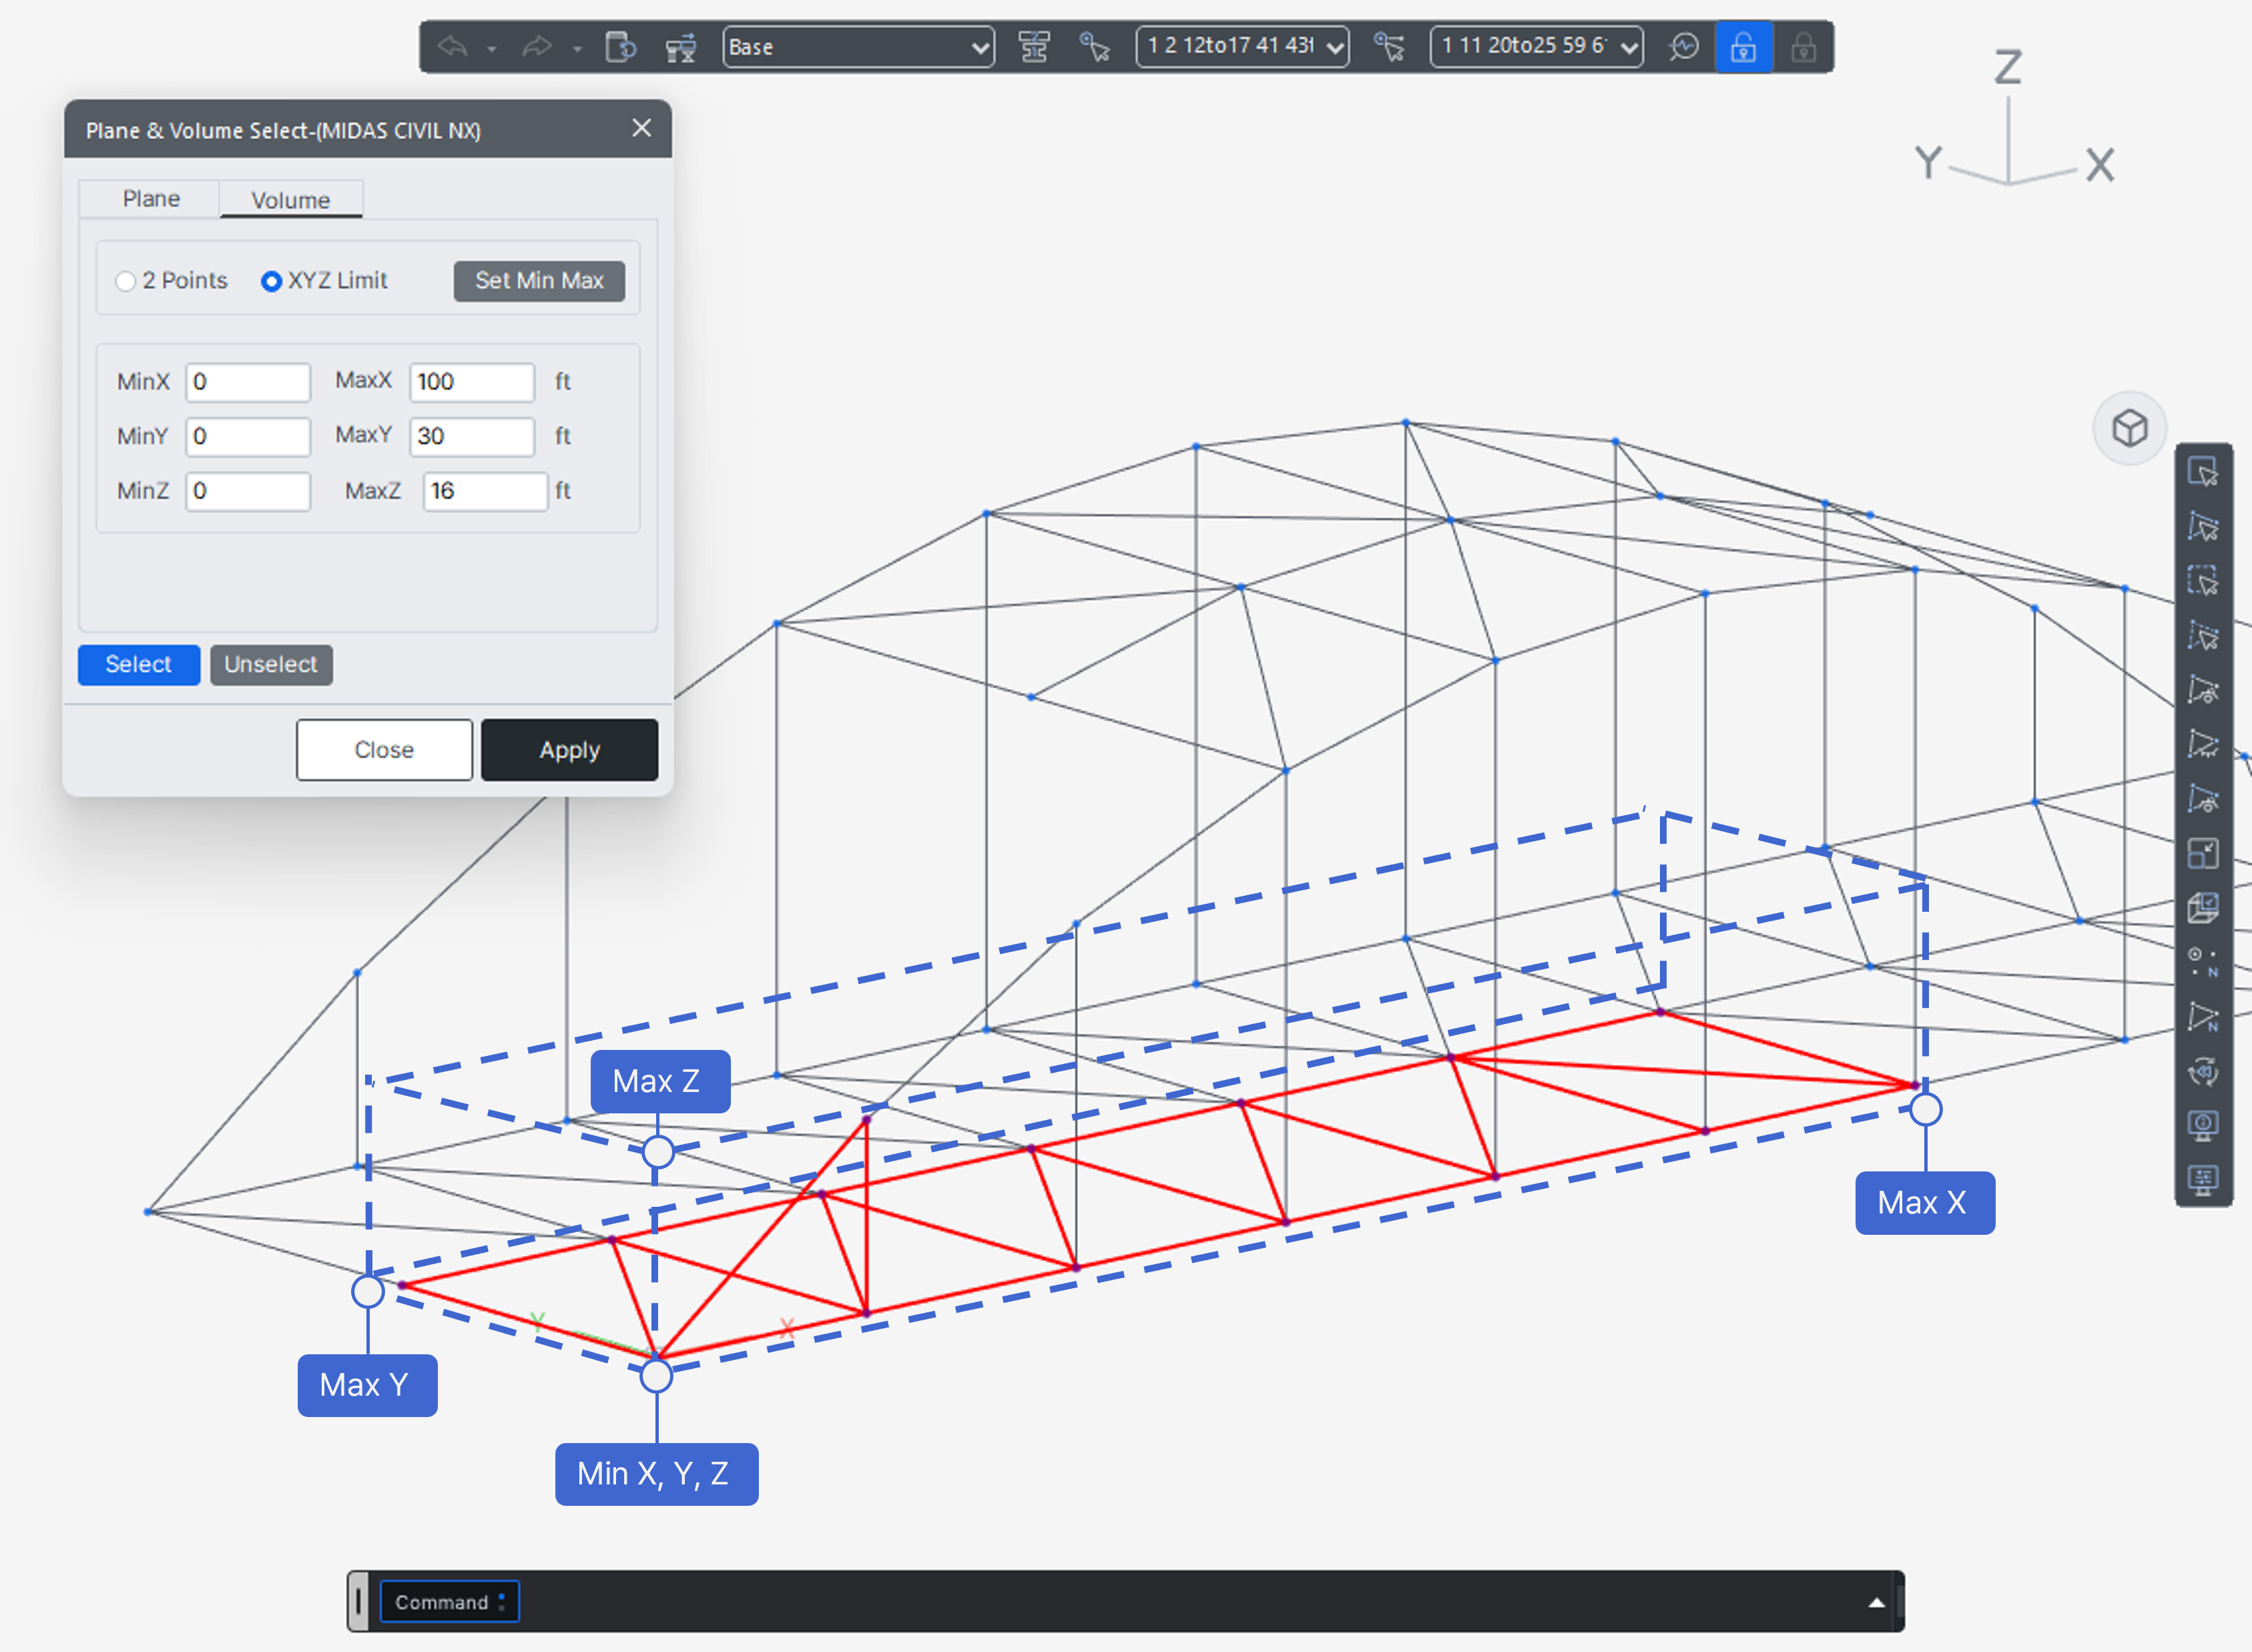Click the MaxX input field
This screenshot has height=1652, width=2252.
pos(471,382)
